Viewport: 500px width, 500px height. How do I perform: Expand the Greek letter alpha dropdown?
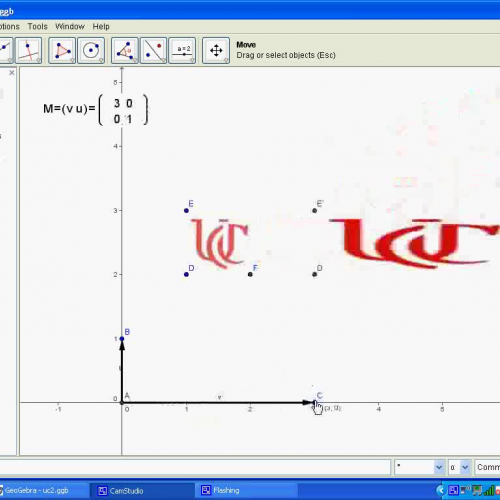(465, 467)
